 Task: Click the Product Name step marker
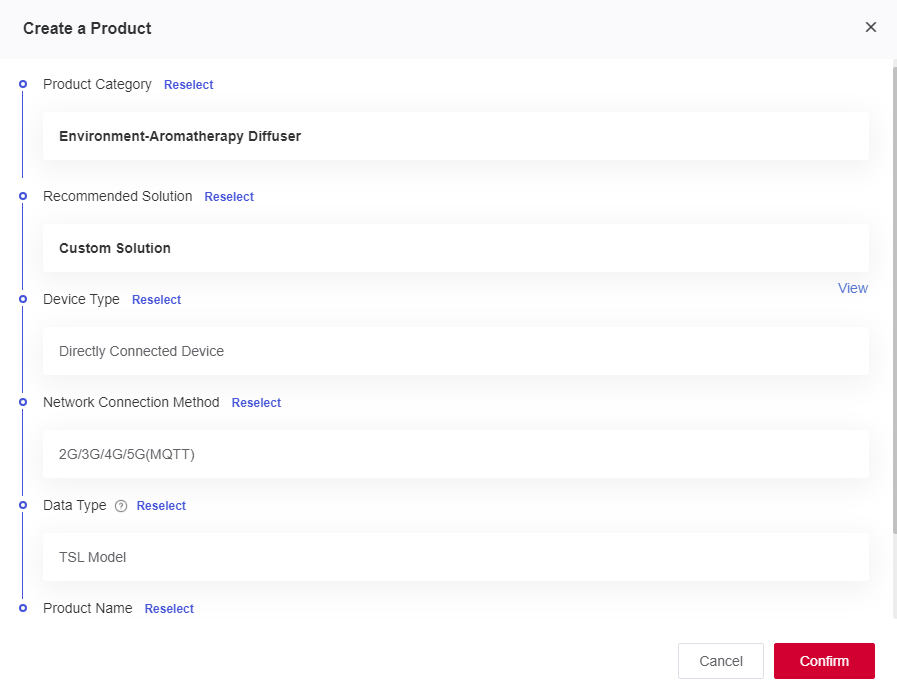pyautogui.click(x=23, y=608)
